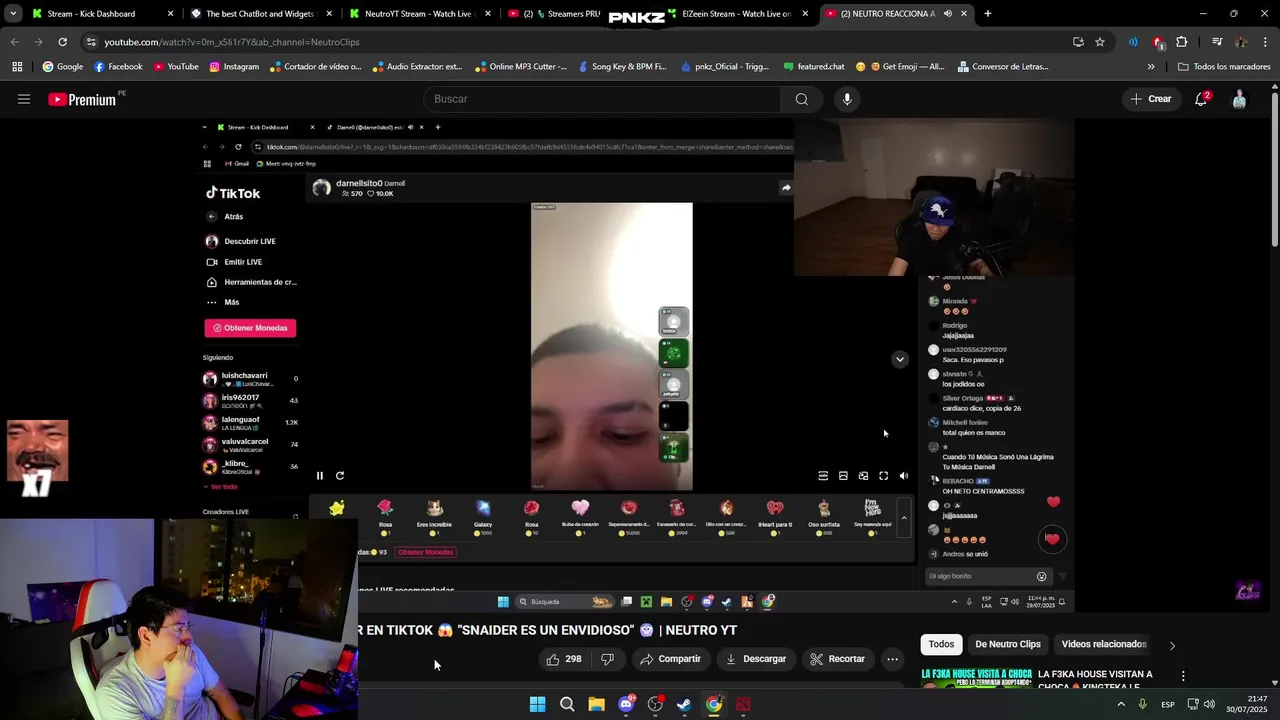1280x720 pixels.
Task: Select the De Neutro Clips chip
Action: coord(1007,645)
